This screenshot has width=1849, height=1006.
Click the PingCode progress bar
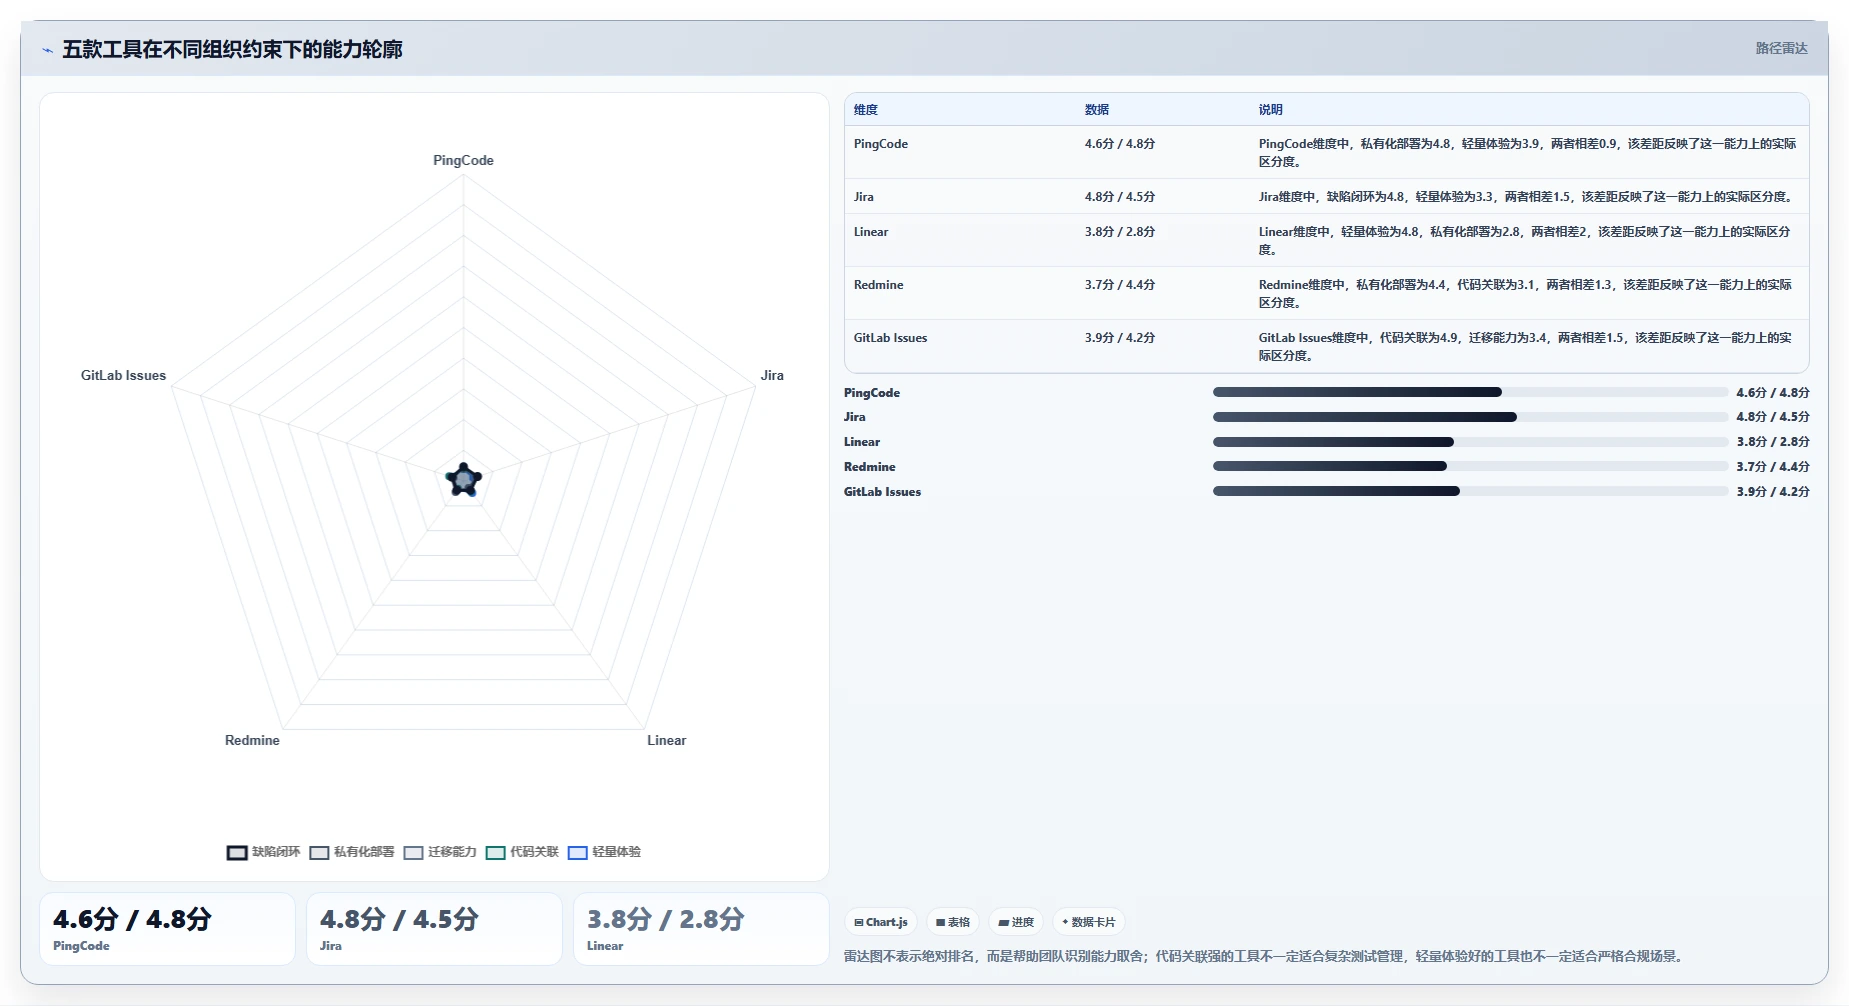coord(1470,392)
